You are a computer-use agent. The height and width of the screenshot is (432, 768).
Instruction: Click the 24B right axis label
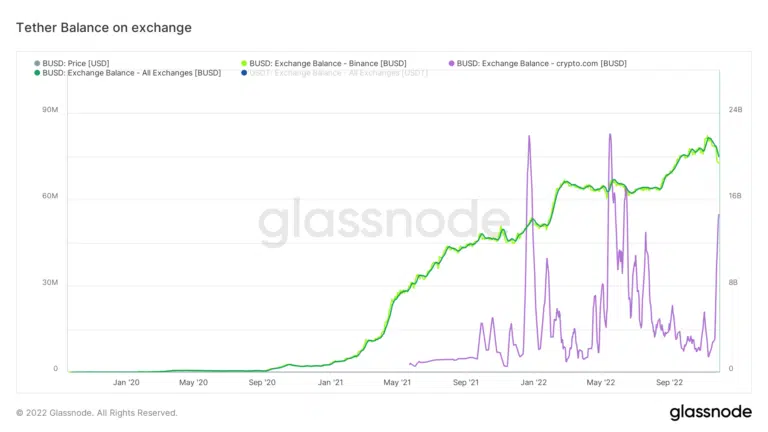(734, 110)
